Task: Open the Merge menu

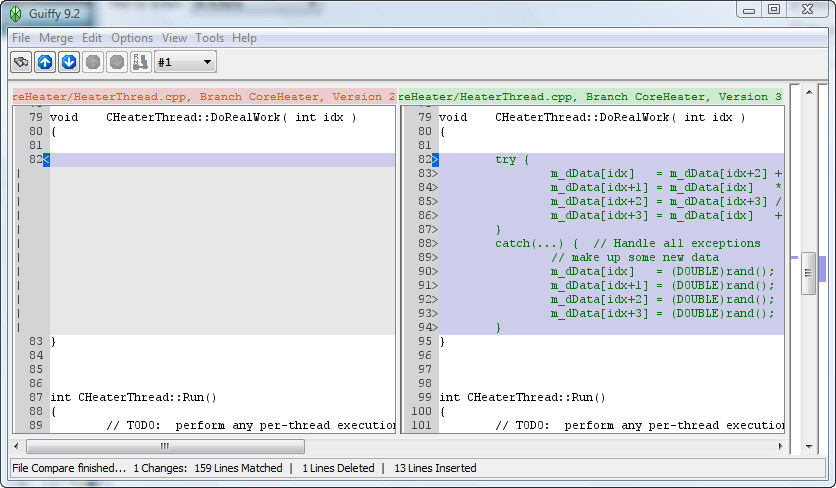Action: click(x=56, y=38)
